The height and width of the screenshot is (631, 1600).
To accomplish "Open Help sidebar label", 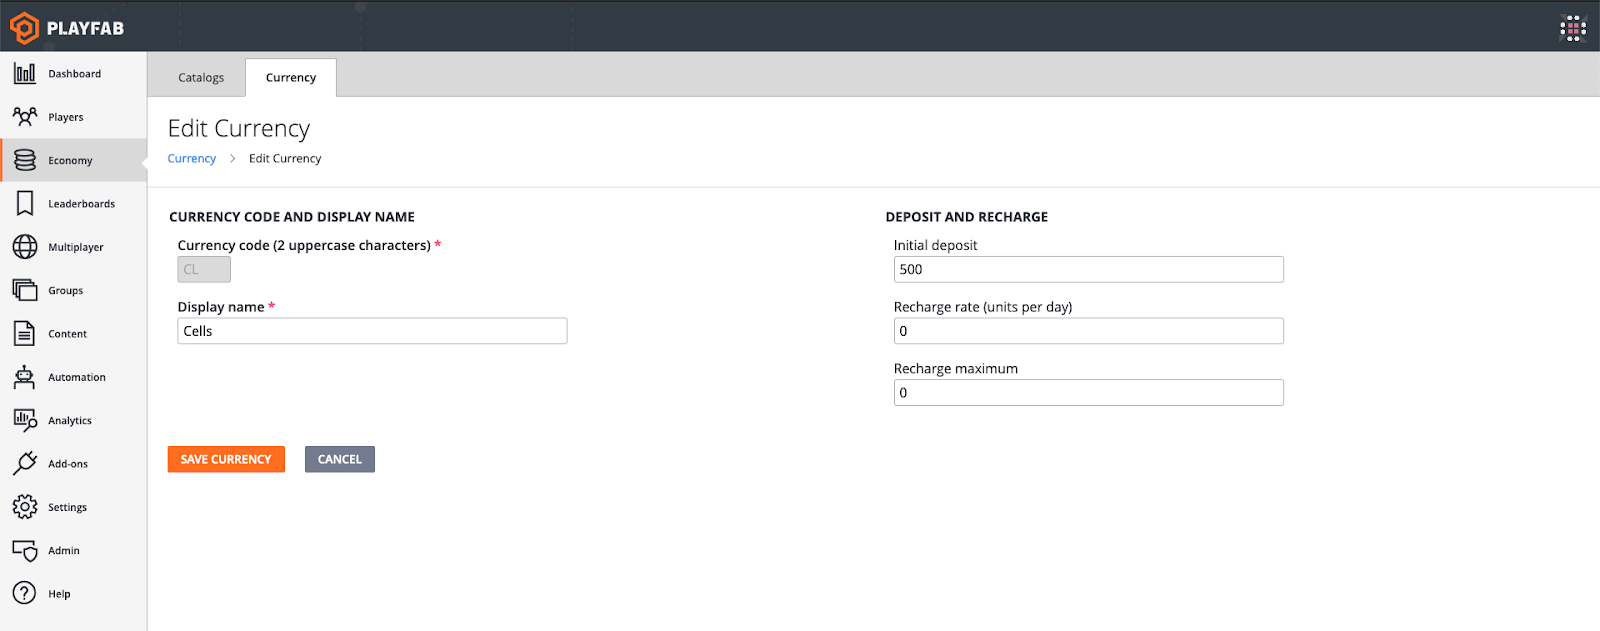I will 60,594.
